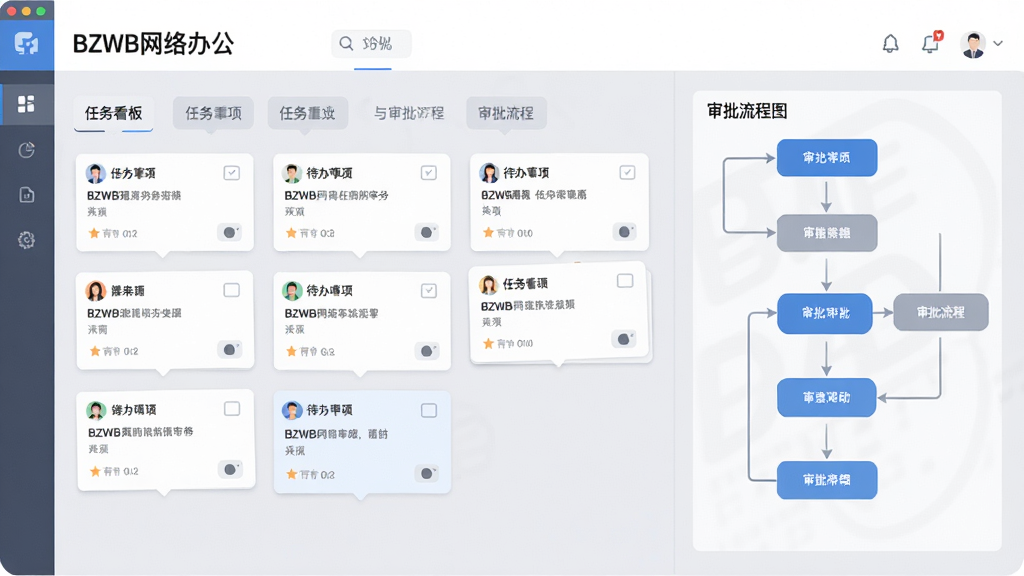Click the BZWB app logo icon
The image size is (1024, 576).
(26, 44)
